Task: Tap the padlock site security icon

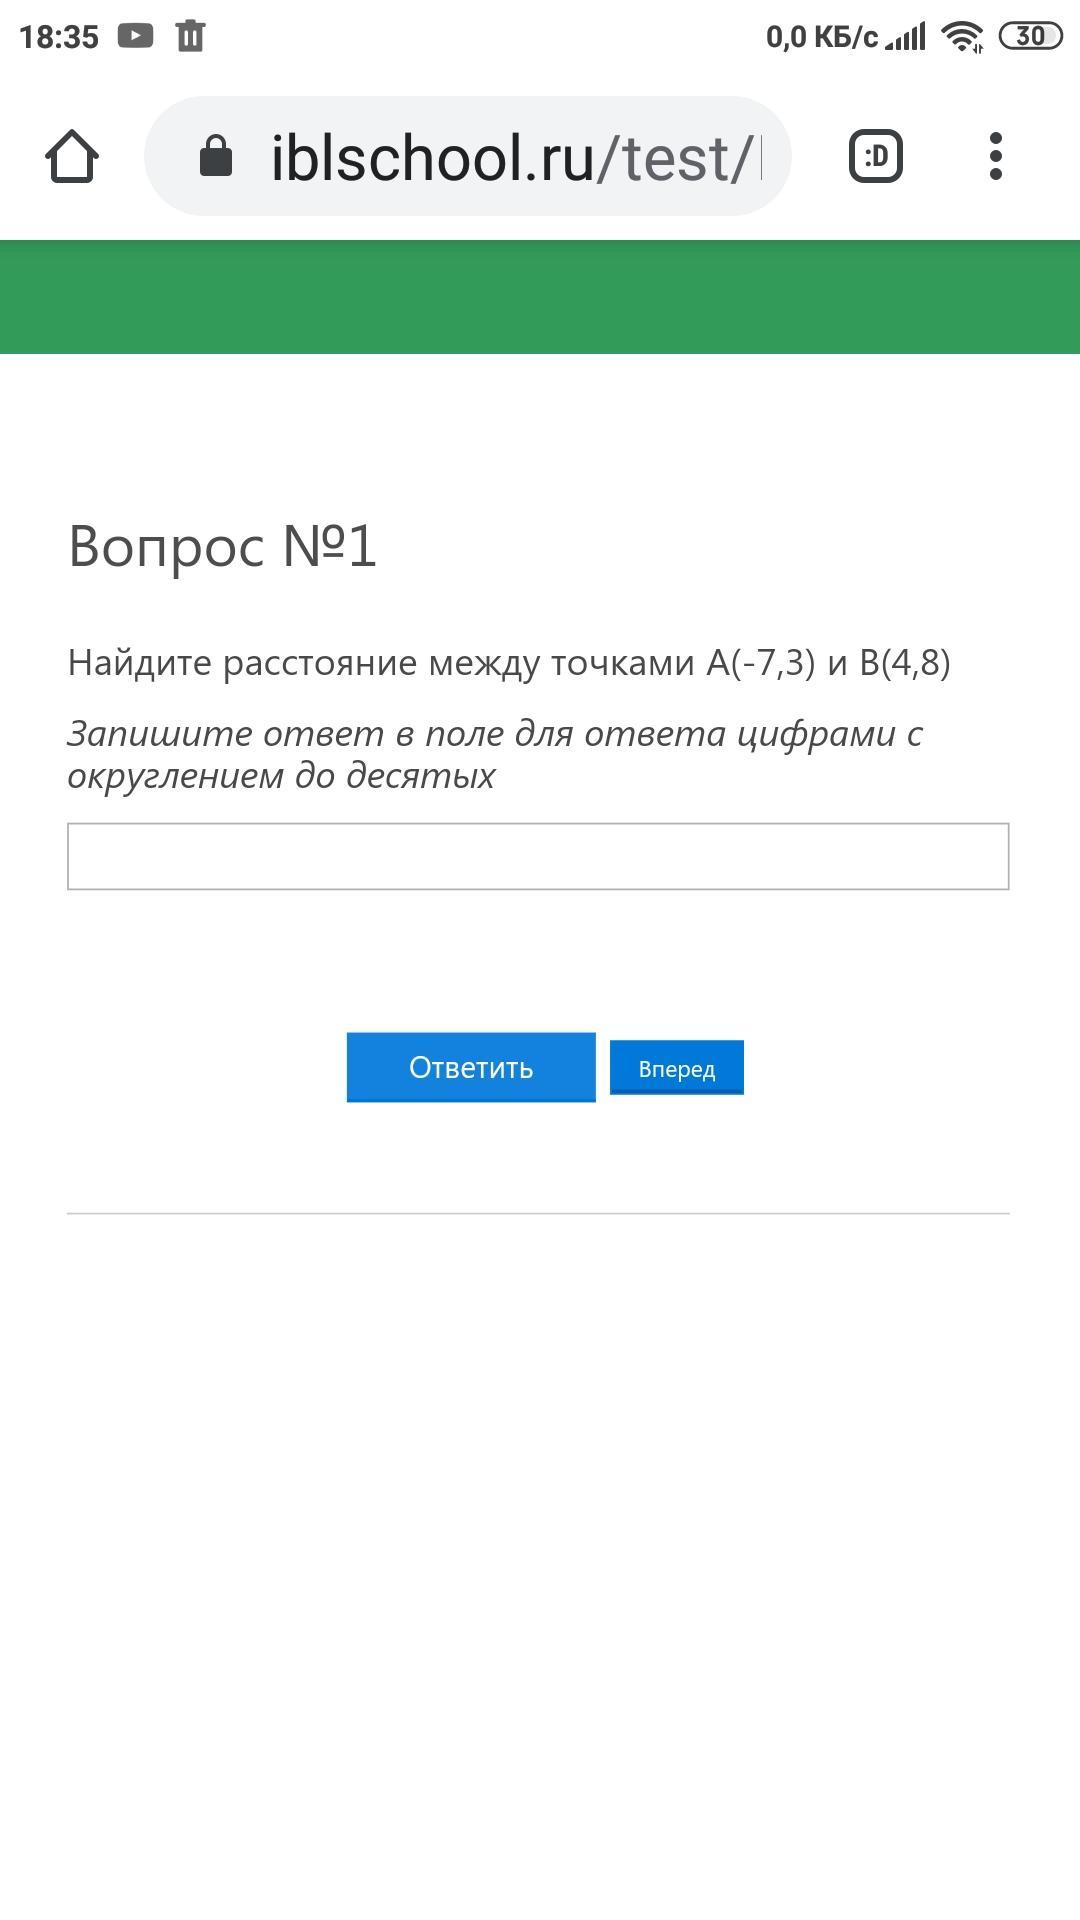Action: click(216, 157)
